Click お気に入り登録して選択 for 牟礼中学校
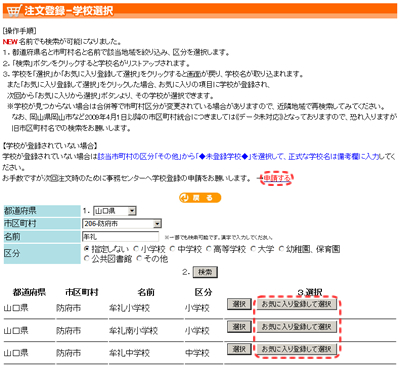This screenshot has height=370, width=400. 296,349
